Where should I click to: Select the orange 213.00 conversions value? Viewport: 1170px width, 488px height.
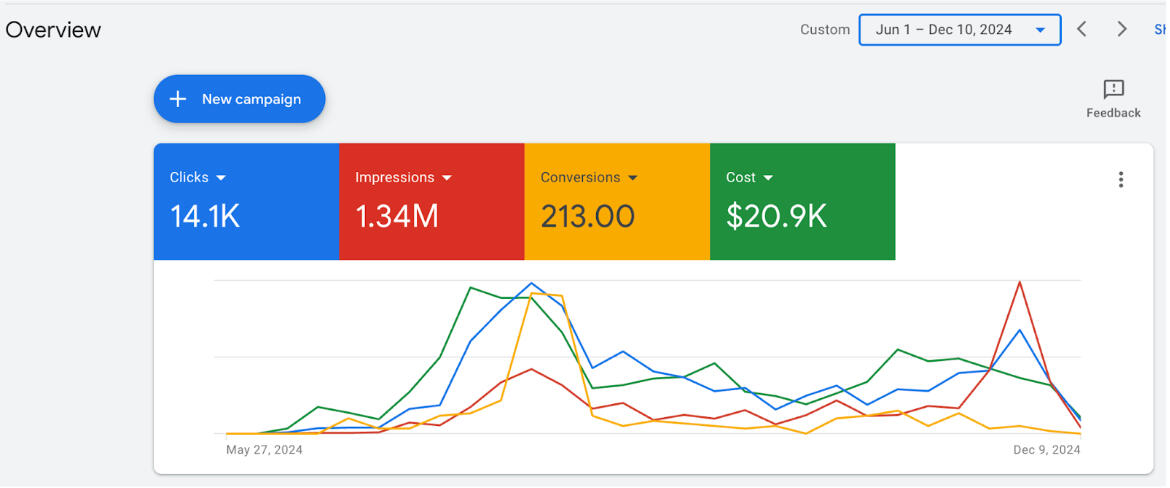coord(588,216)
